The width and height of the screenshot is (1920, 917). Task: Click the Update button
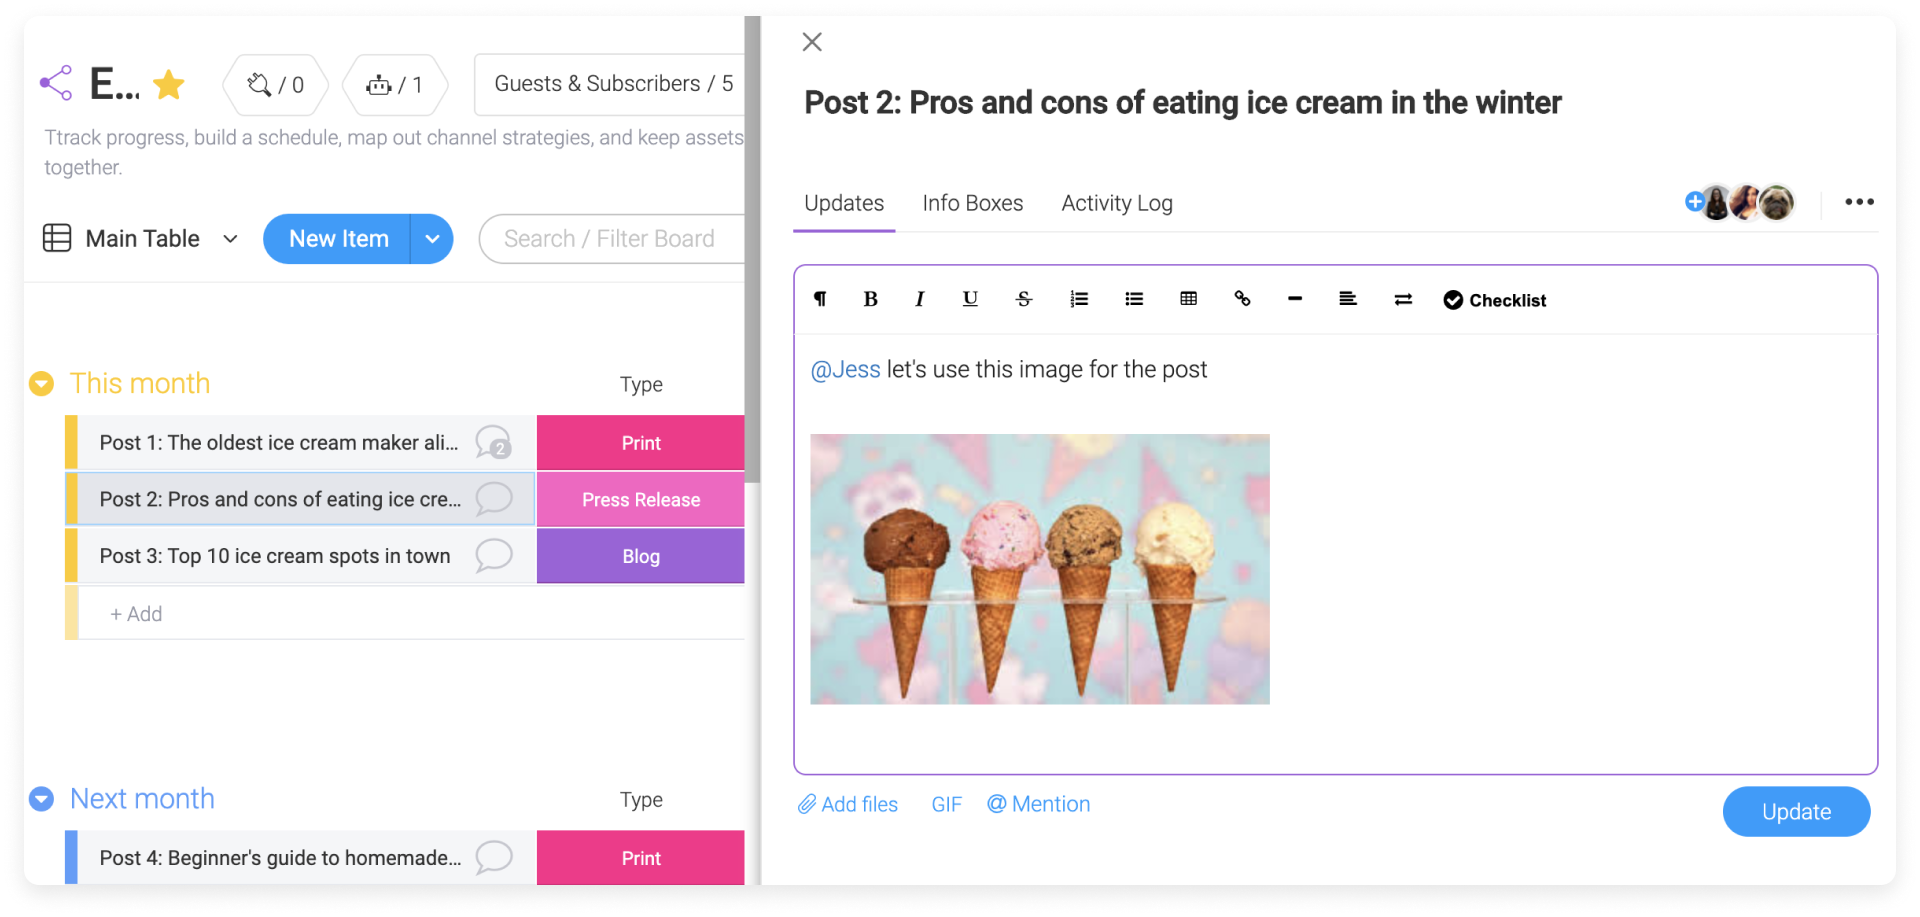(1796, 812)
